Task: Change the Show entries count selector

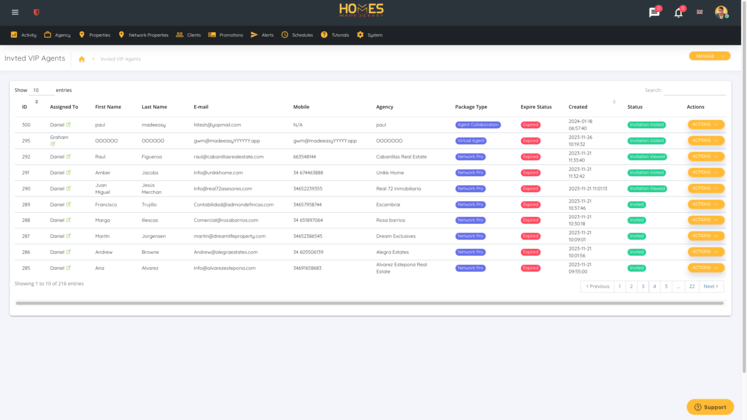Action: point(41,90)
